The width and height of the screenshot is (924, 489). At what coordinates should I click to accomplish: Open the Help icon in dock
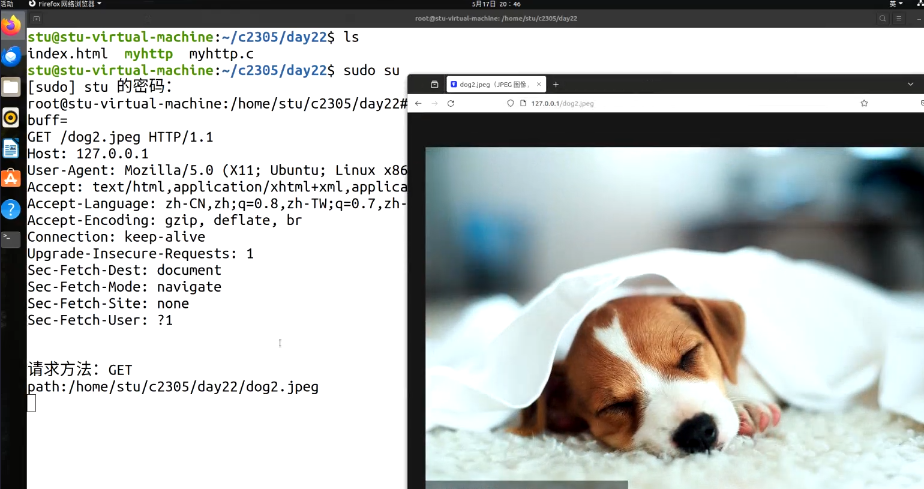coord(11,209)
